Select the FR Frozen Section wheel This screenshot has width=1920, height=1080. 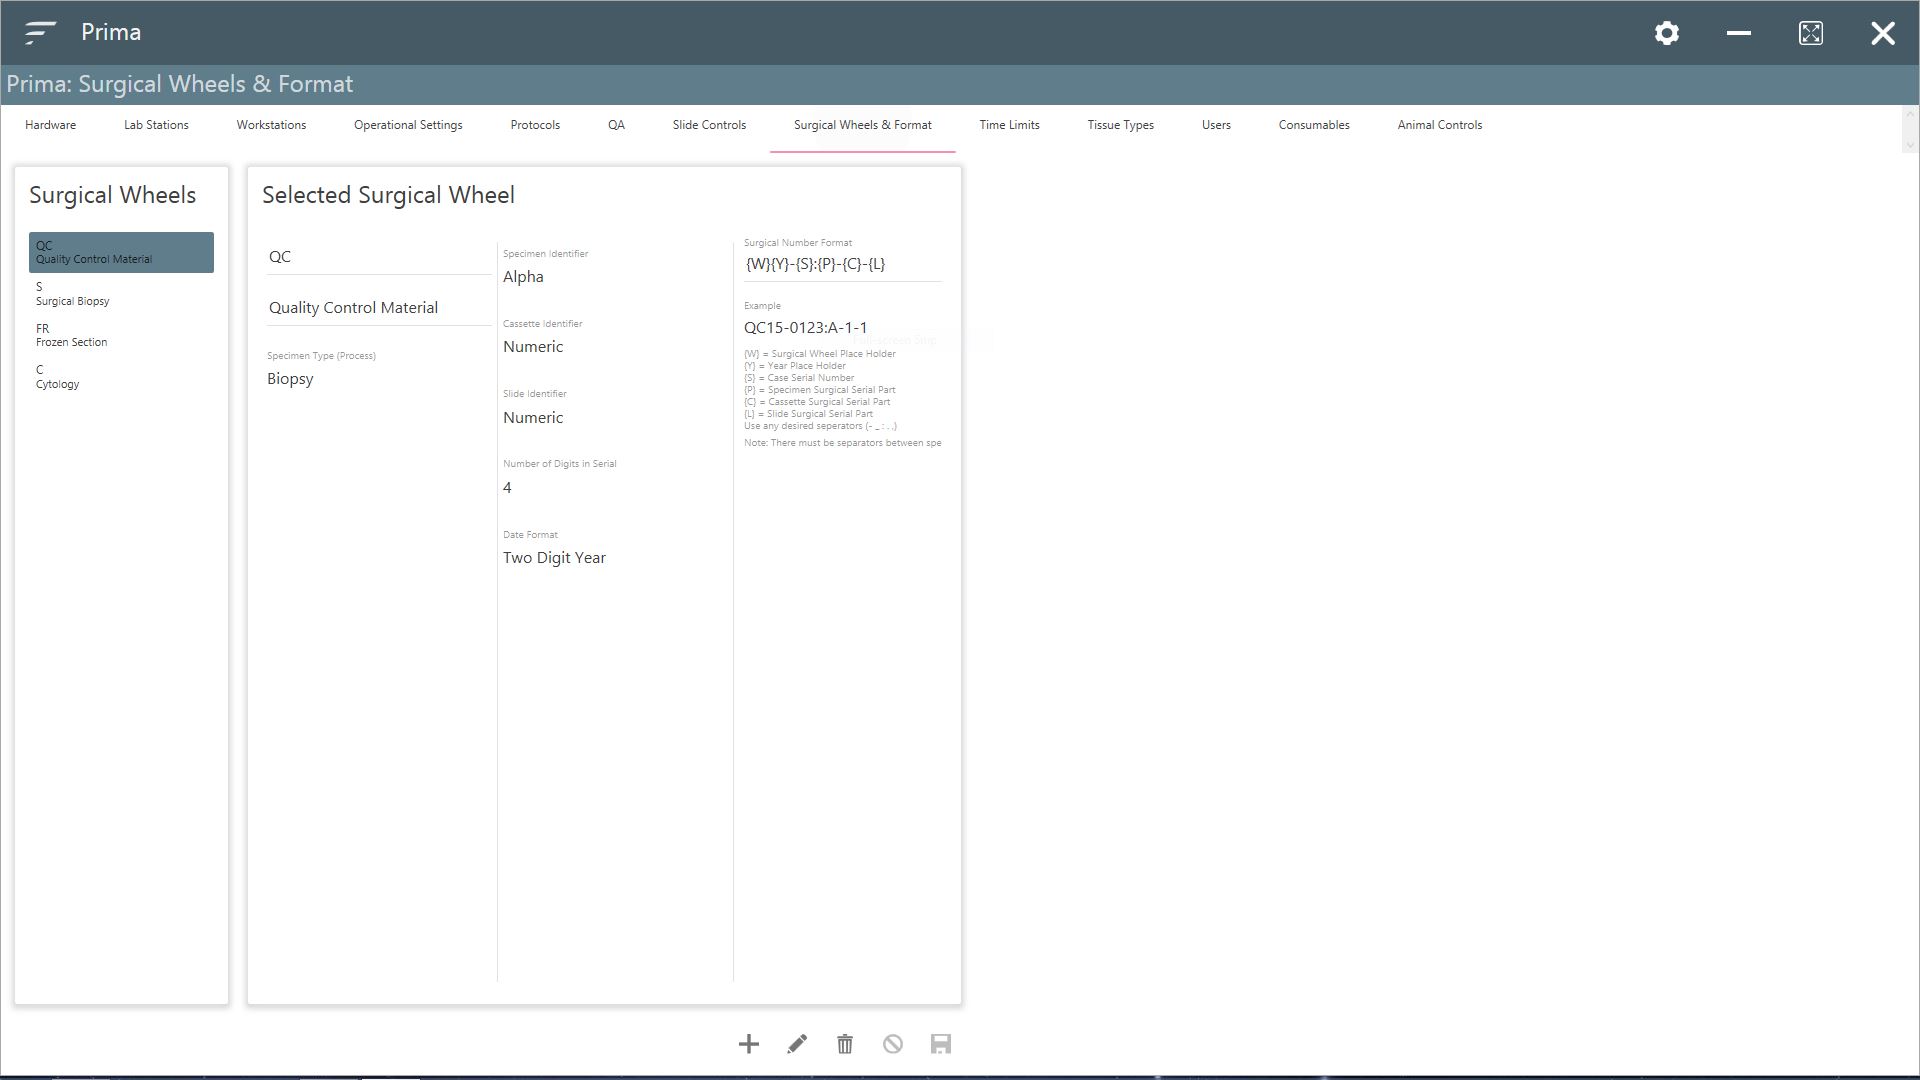click(121, 335)
